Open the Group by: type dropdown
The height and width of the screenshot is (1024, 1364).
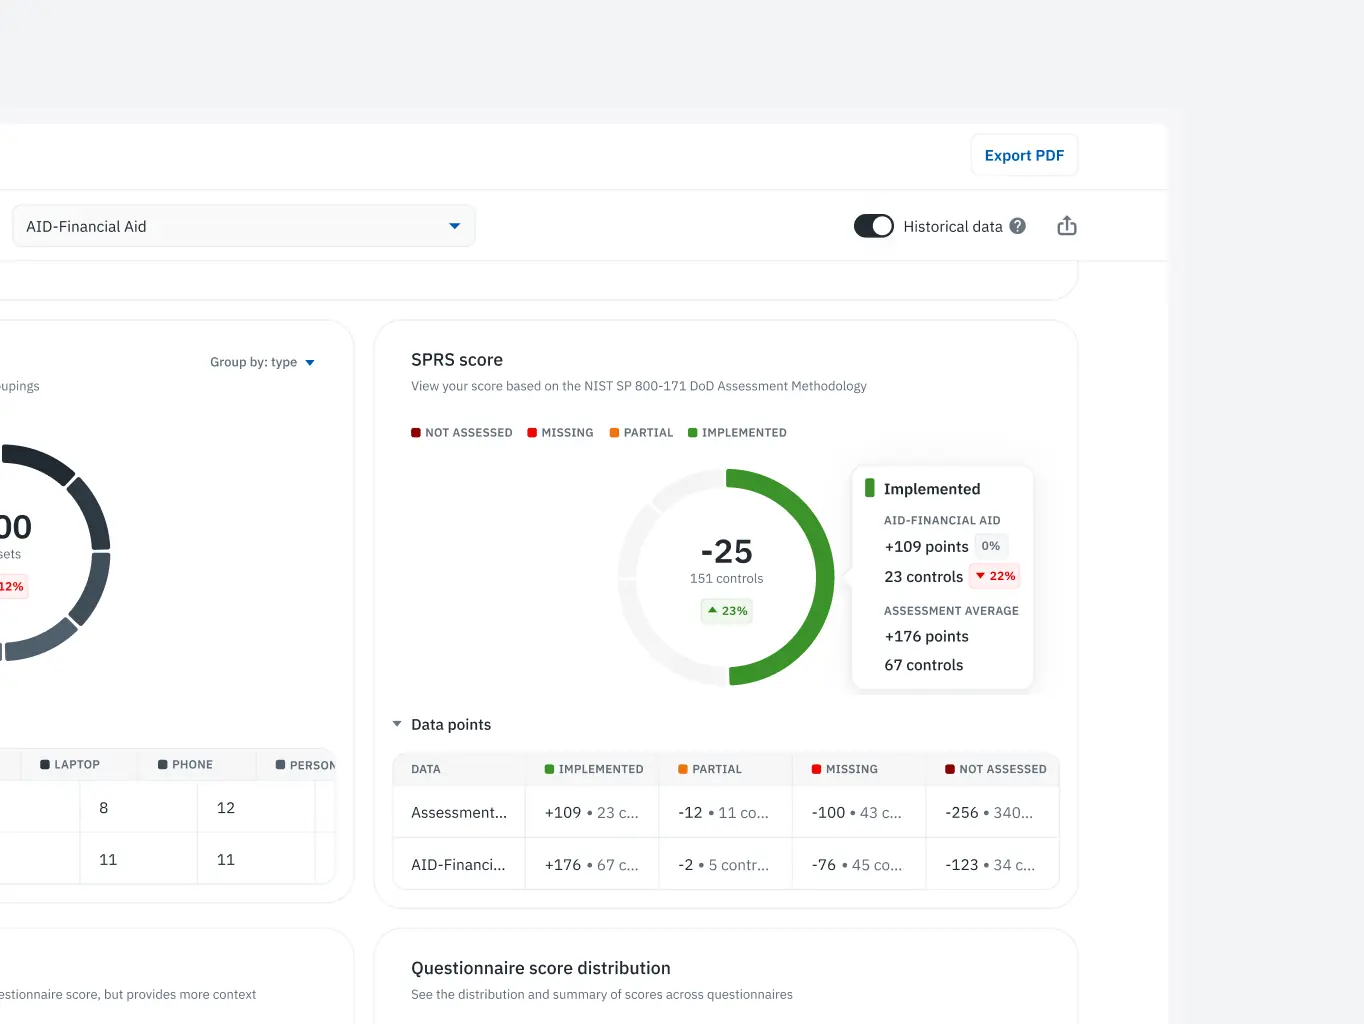pos(262,362)
